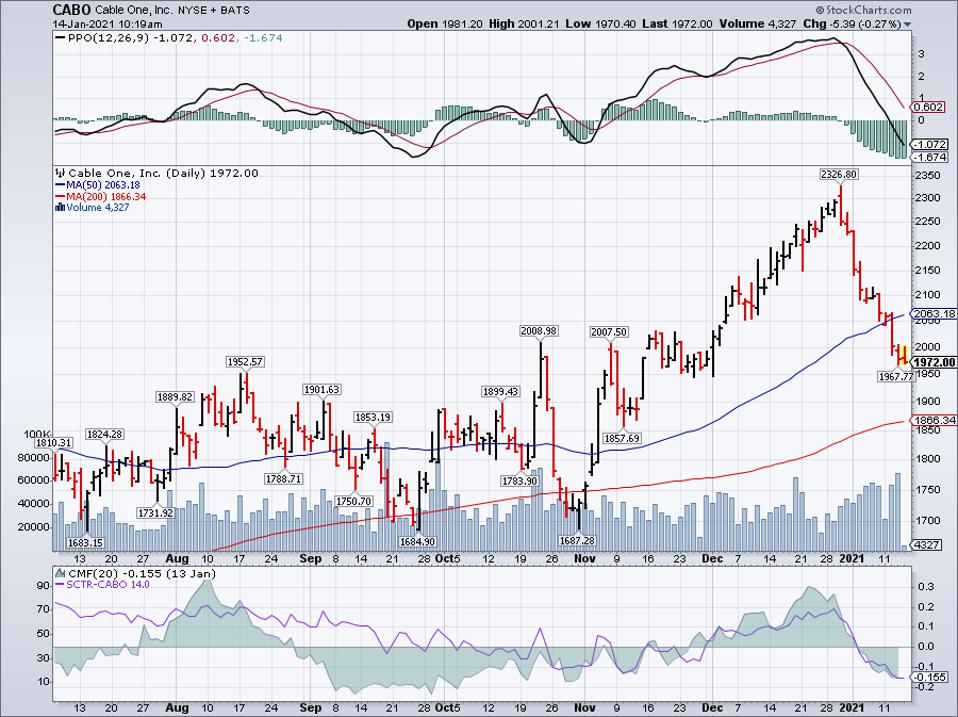Click the 1952.57 price label
Viewport: 958px width, 717px height.
245,362
